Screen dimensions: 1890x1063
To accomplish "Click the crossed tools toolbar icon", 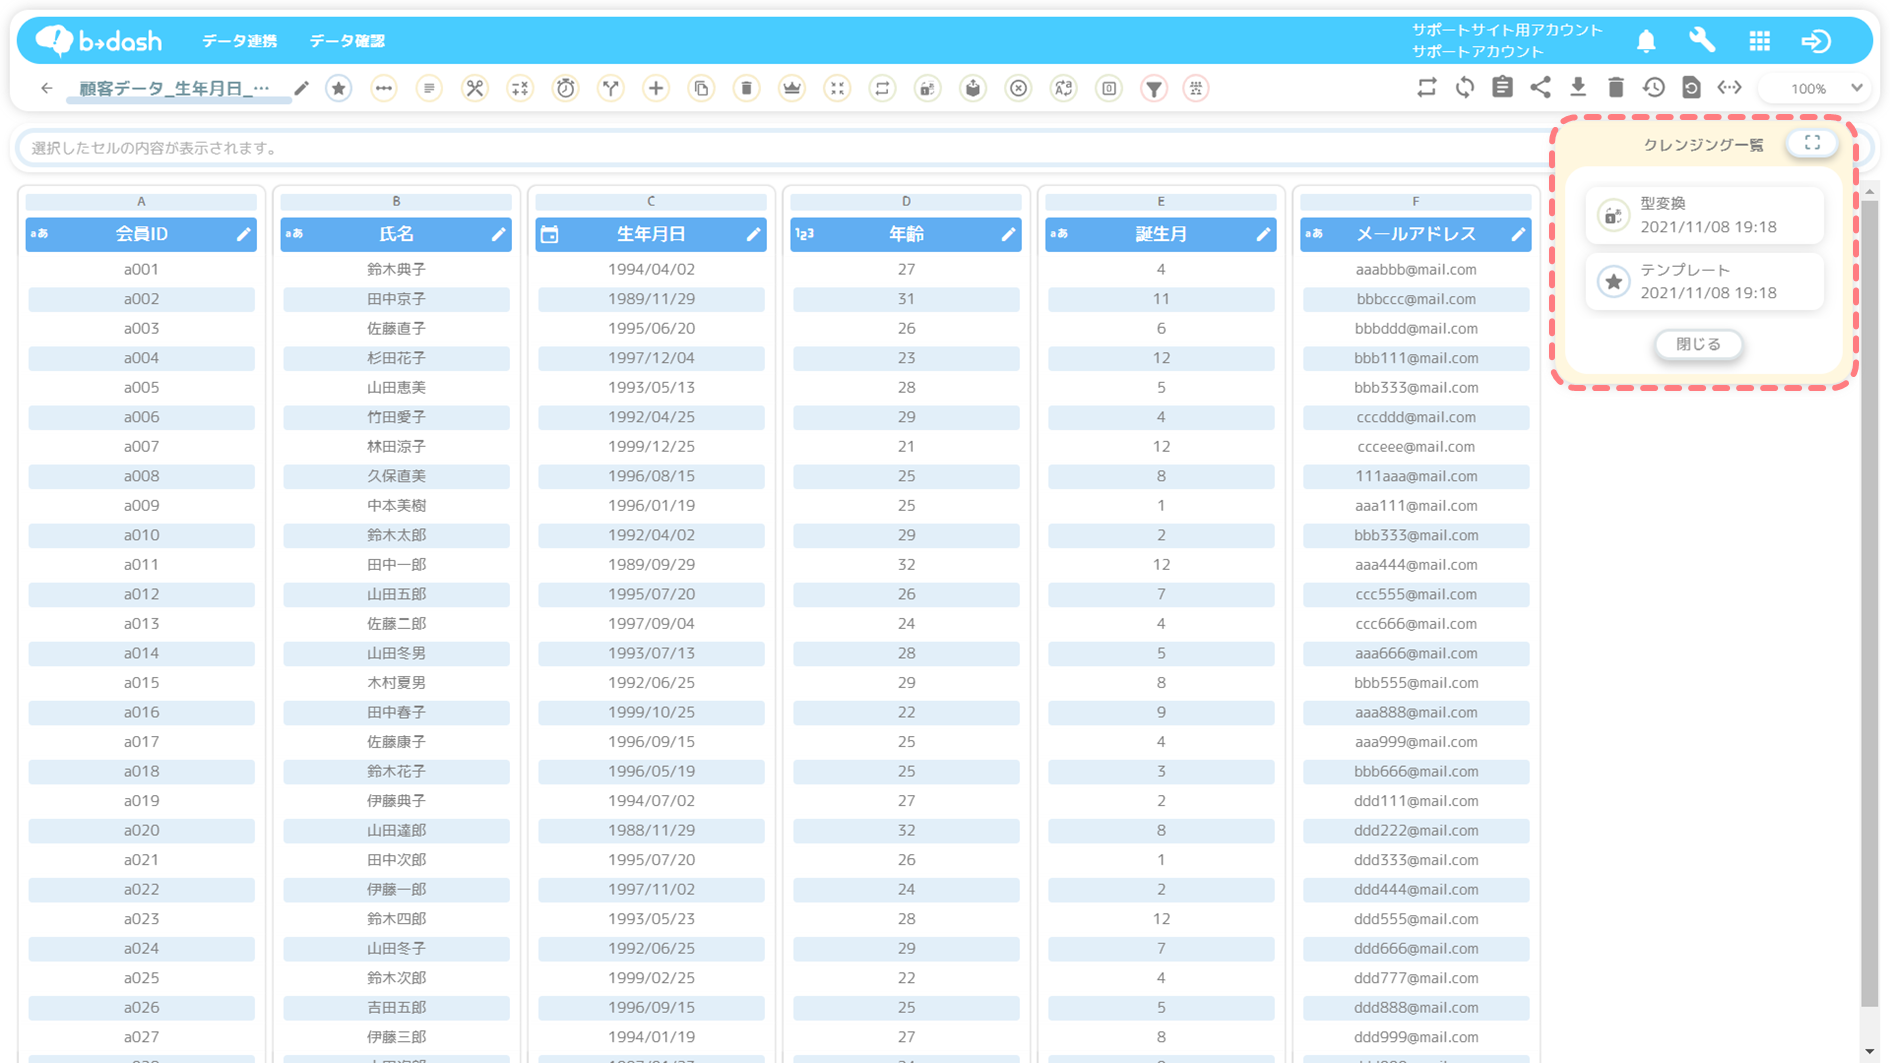I will tap(475, 88).
